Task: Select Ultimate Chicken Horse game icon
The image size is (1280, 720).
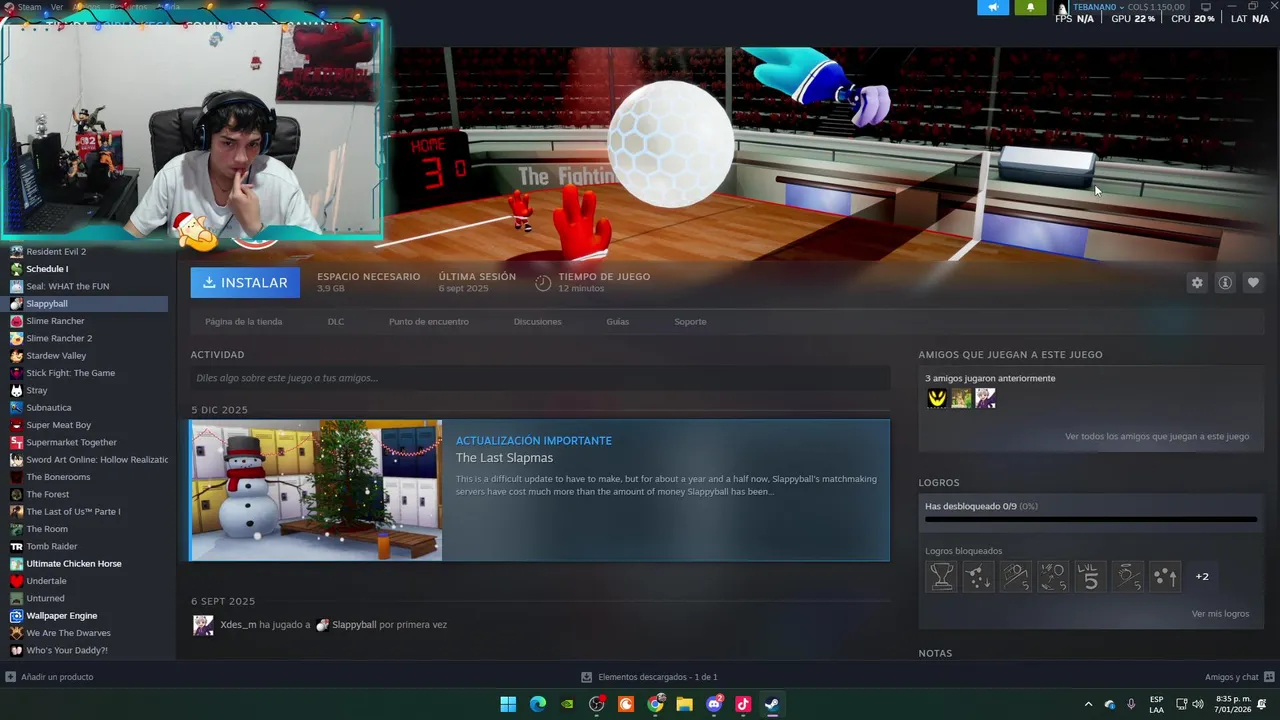Action: (16, 564)
